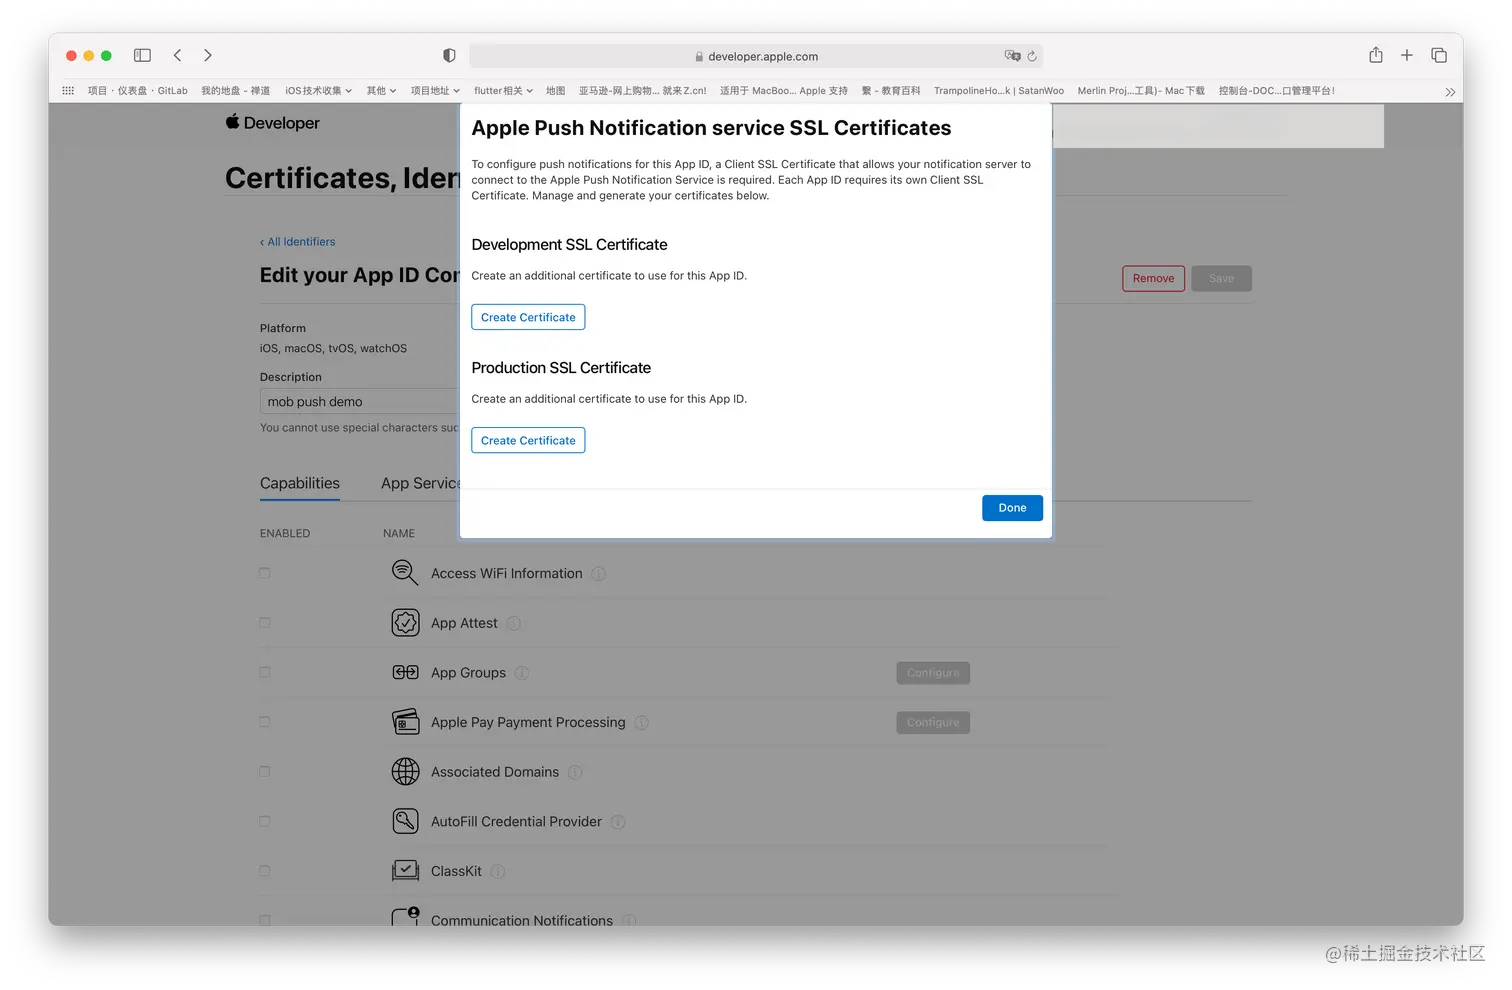Click info icon next to App Attest

click(x=513, y=624)
